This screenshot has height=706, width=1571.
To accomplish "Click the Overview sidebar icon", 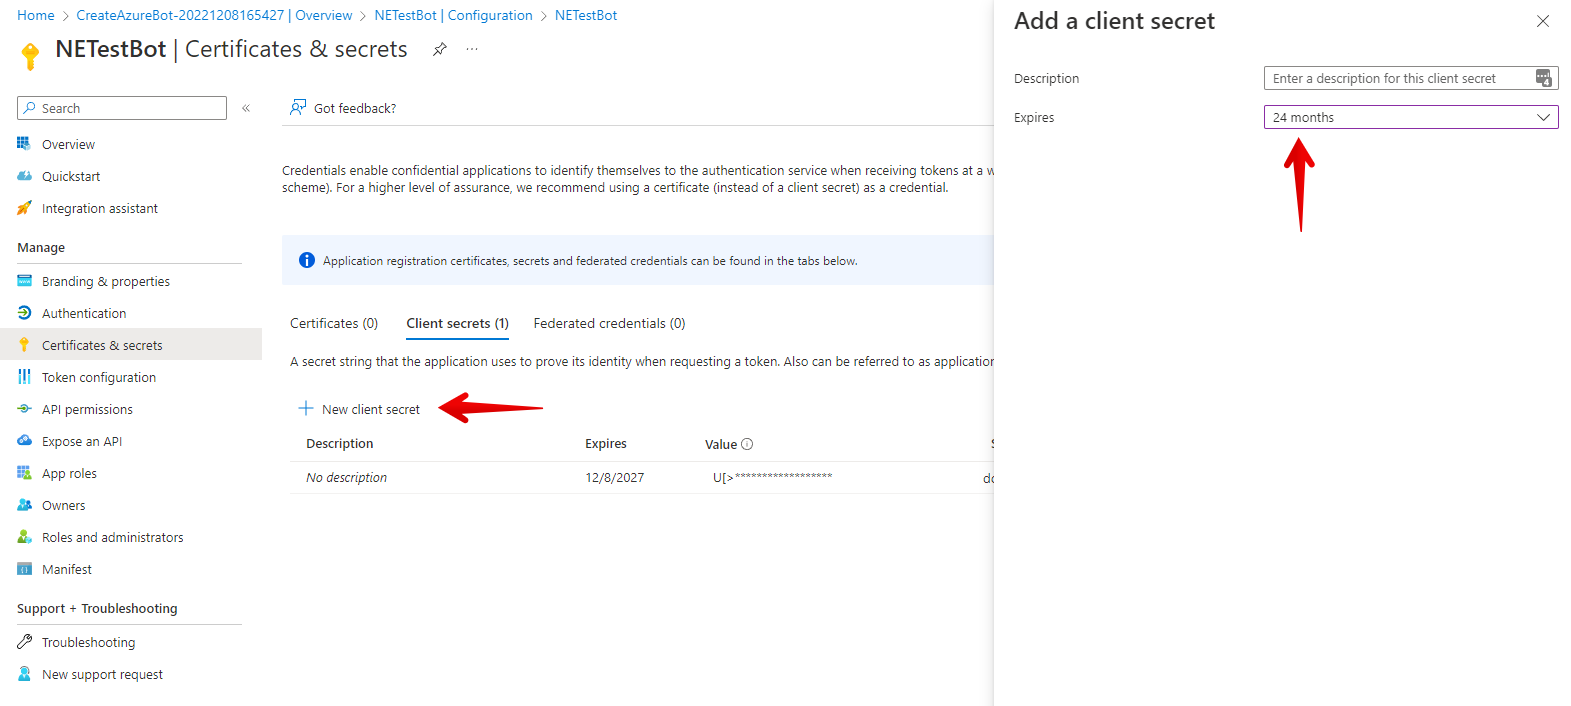I will click(24, 144).
